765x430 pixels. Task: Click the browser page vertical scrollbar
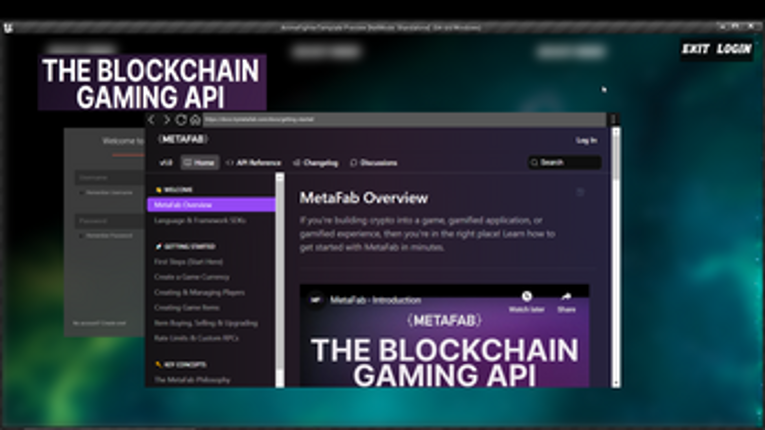(616, 258)
